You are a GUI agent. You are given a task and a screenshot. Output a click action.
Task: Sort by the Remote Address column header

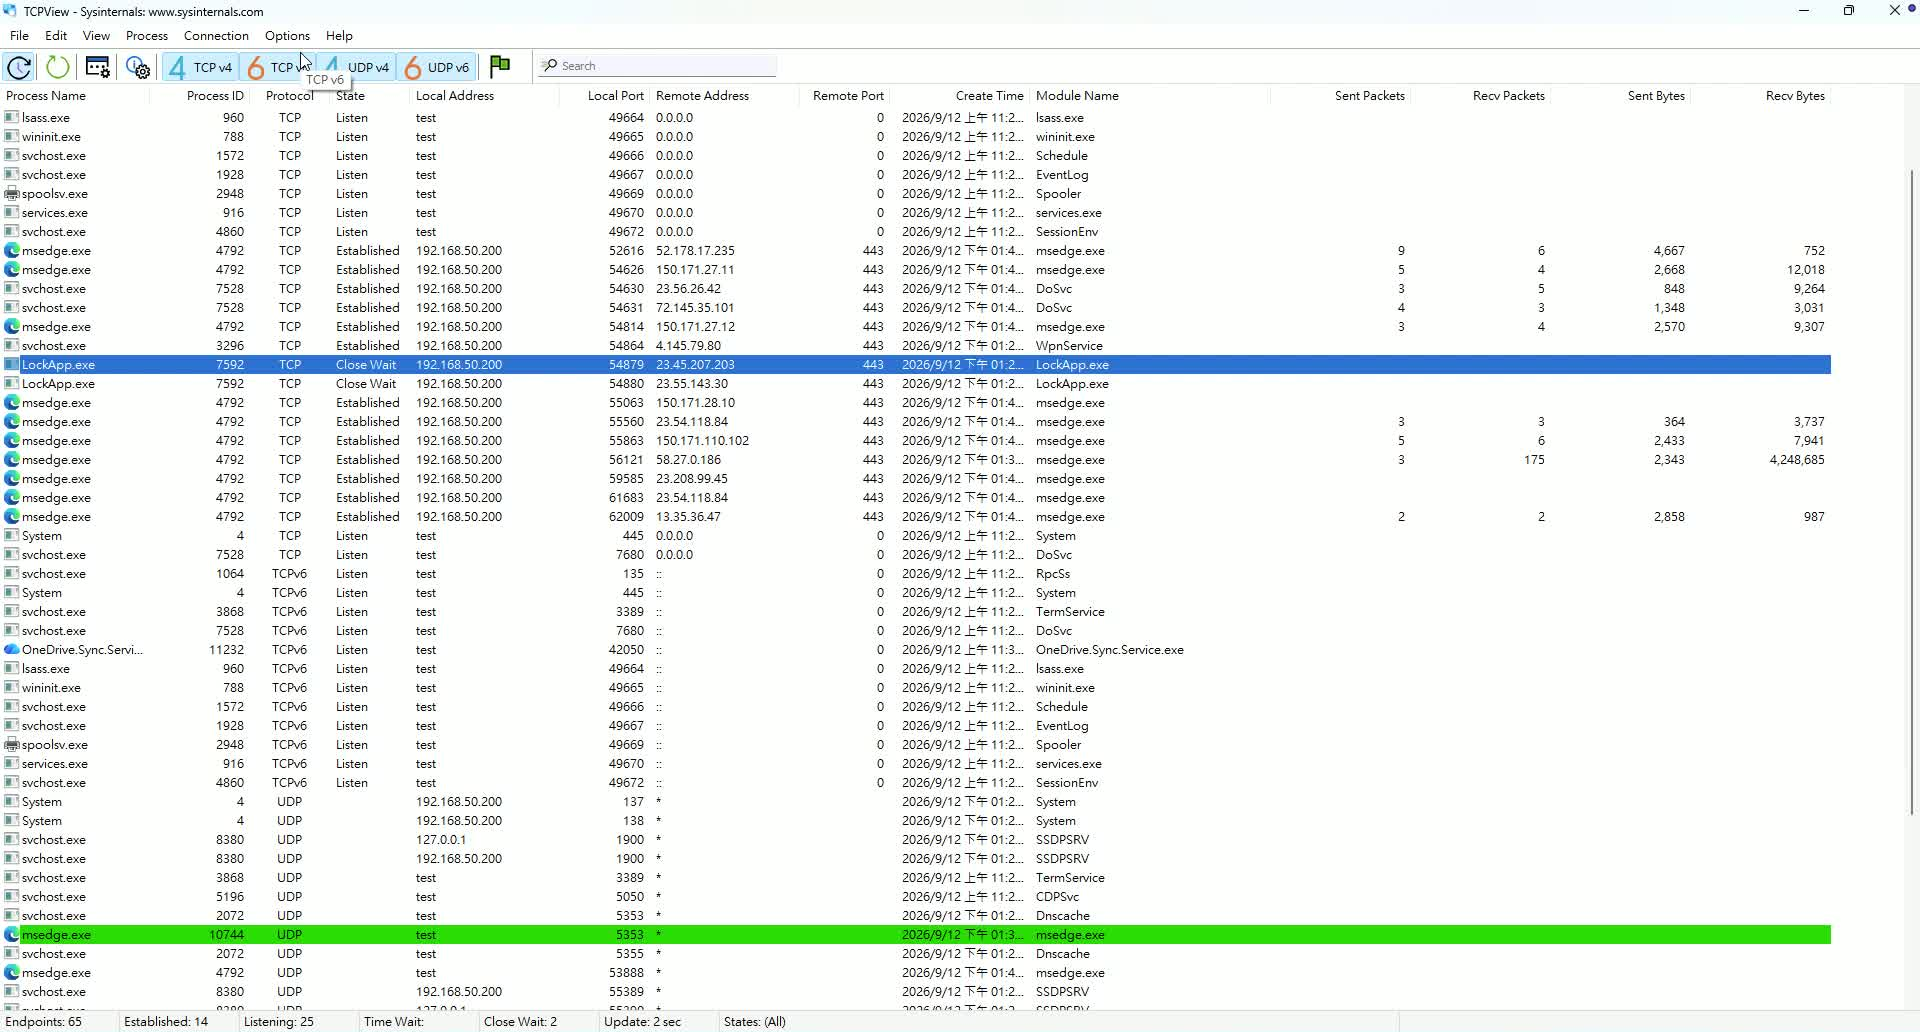725,96
